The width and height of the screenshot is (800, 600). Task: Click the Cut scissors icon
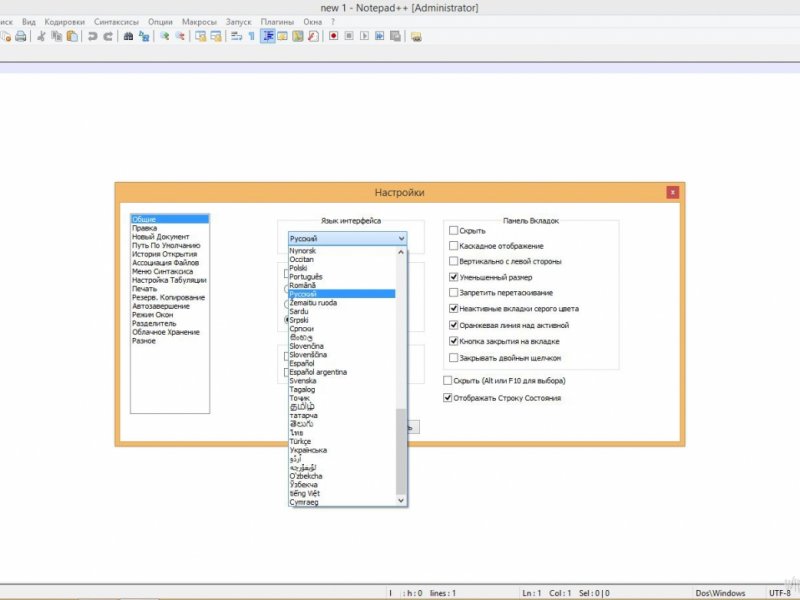(x=41, y=36)
